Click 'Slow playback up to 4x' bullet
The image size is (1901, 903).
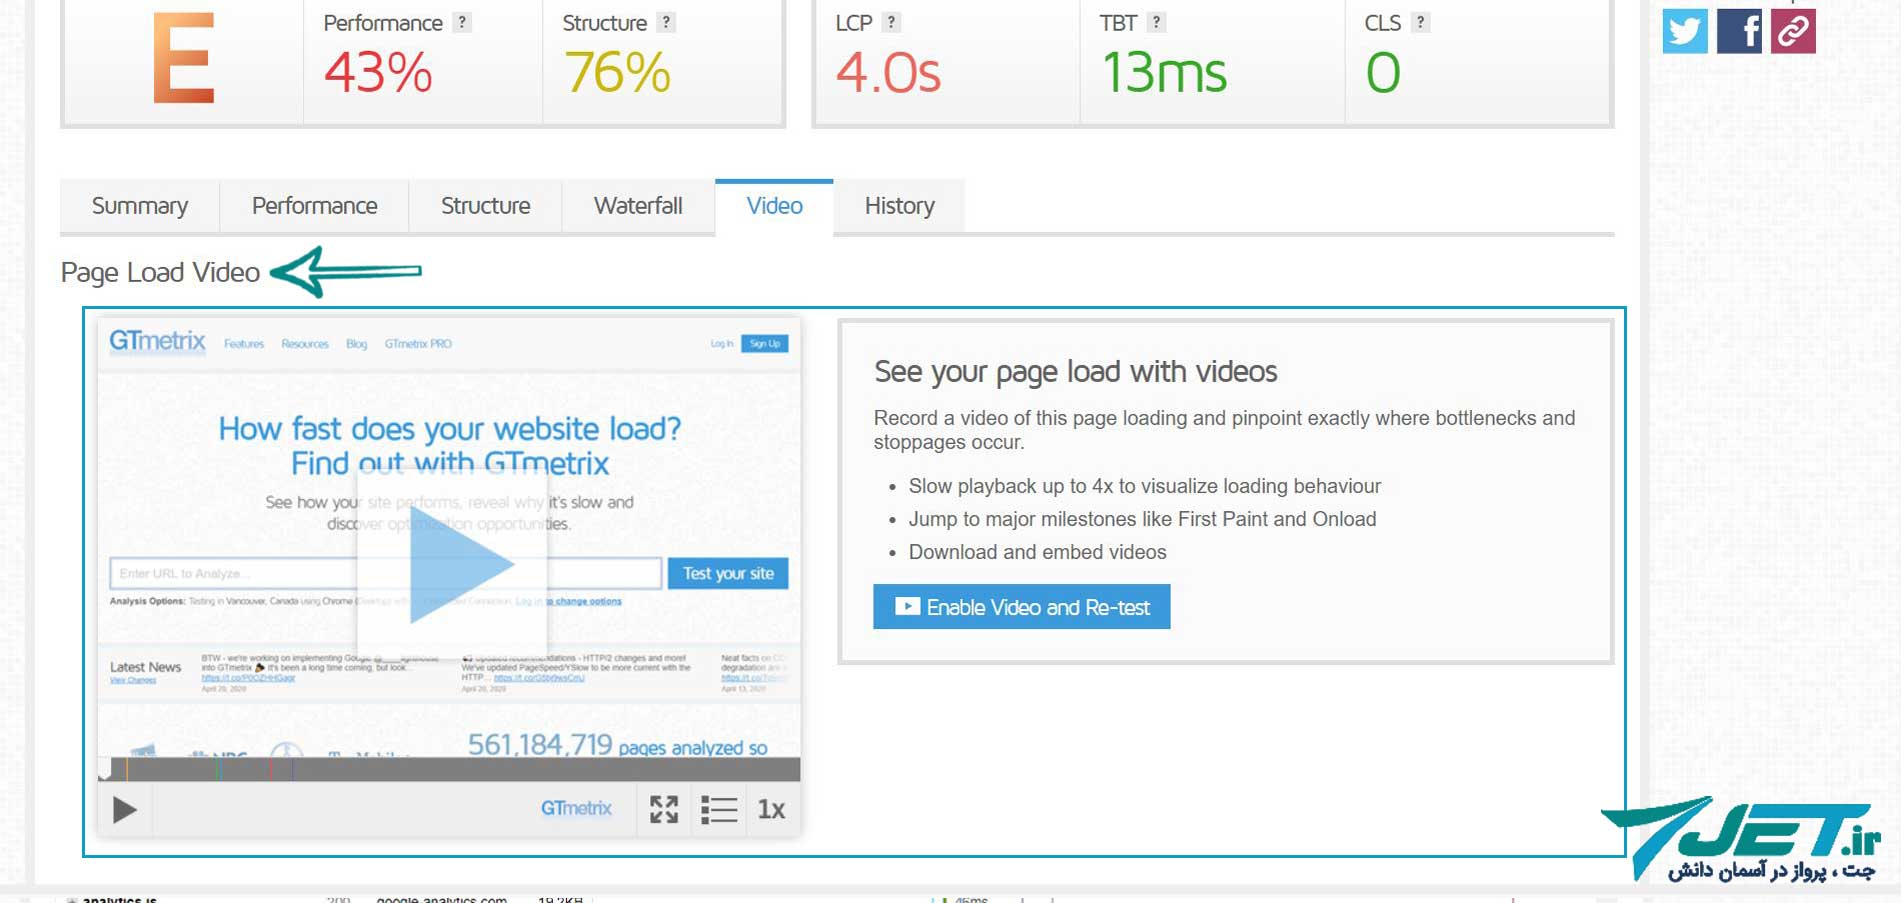pyautogui.click(x=1145, y=486)
